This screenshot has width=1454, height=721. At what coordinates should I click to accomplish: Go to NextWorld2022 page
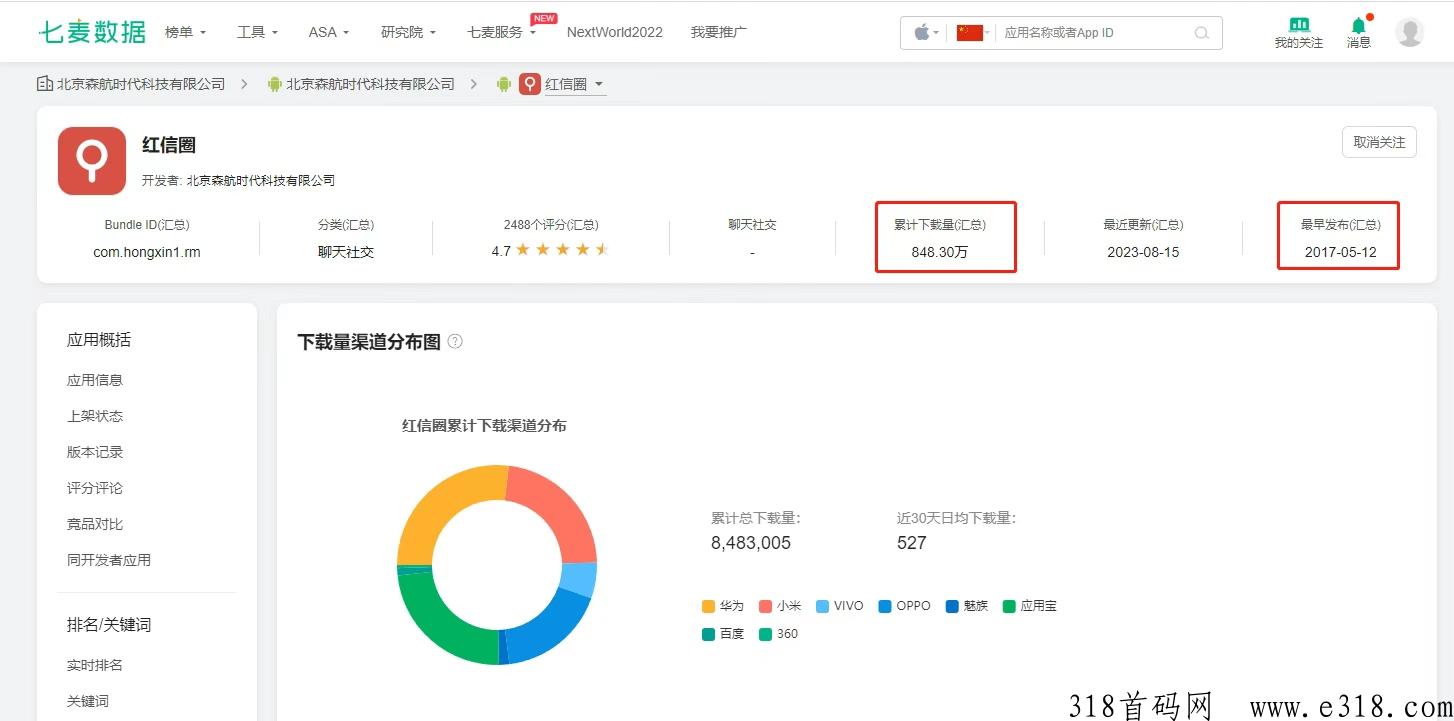point(614,32)
